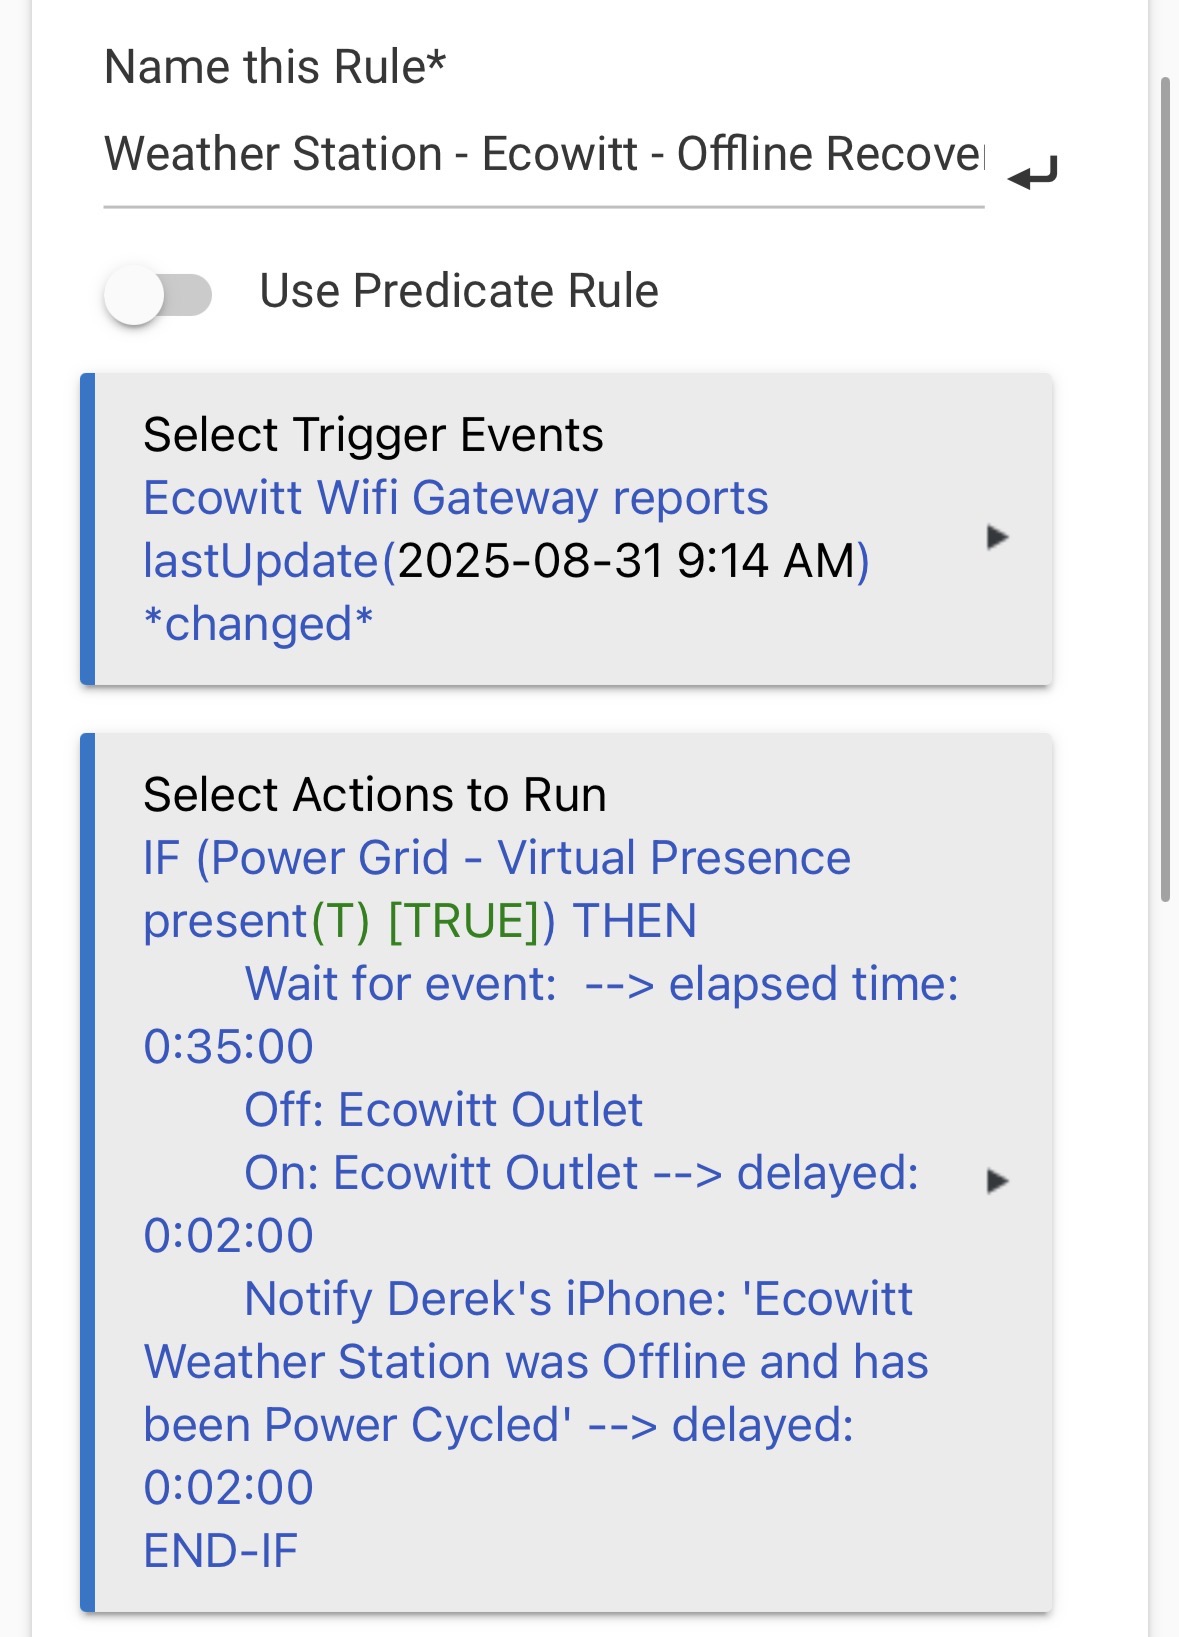Click the enter arrow icon beside rule name
Image resolution: width=1179 pixels, height=1637 pixels.
pyautogui.click(x=1033, y=174)
